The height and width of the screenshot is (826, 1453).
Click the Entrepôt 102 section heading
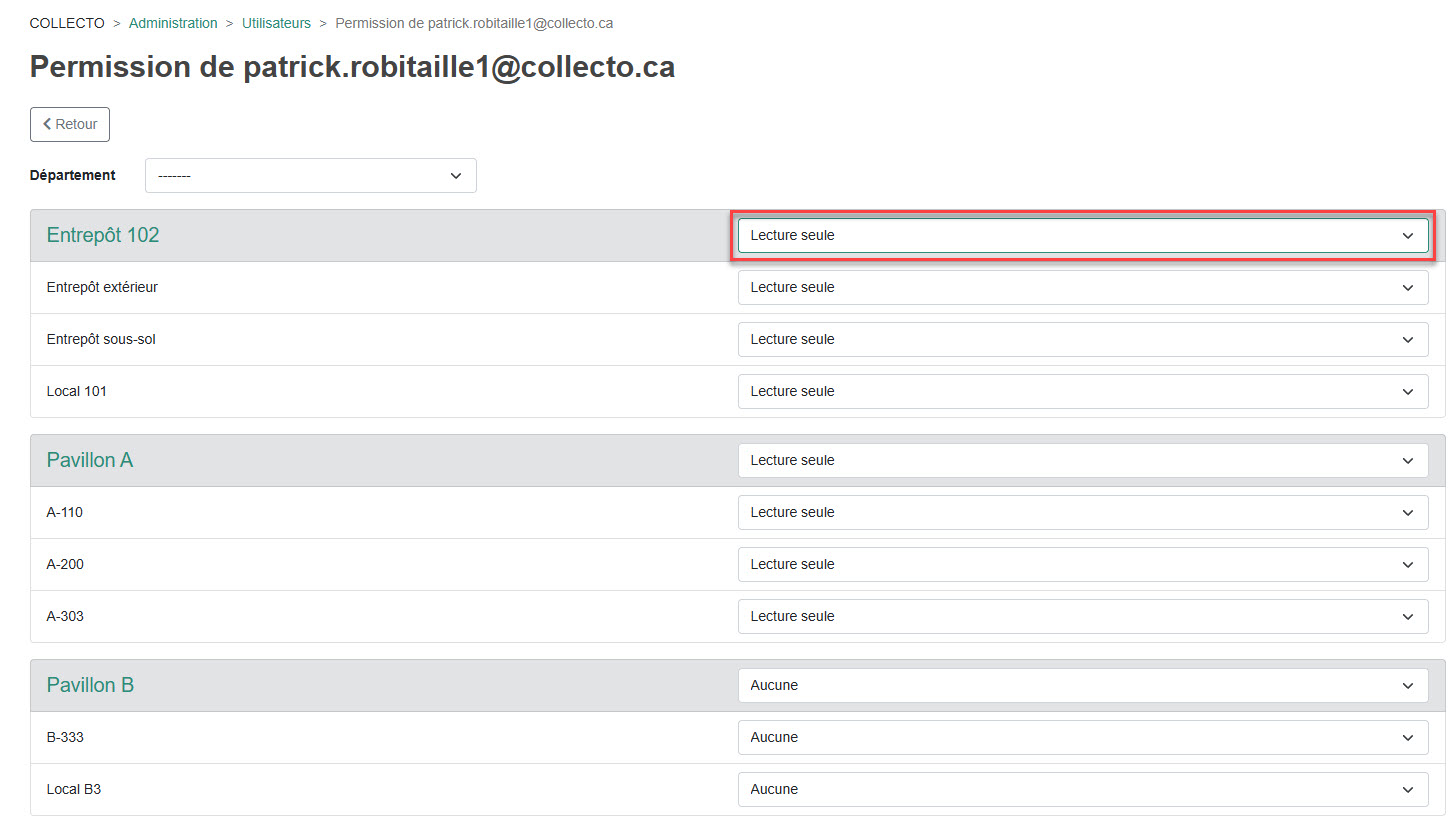click(x=103, y=236)
